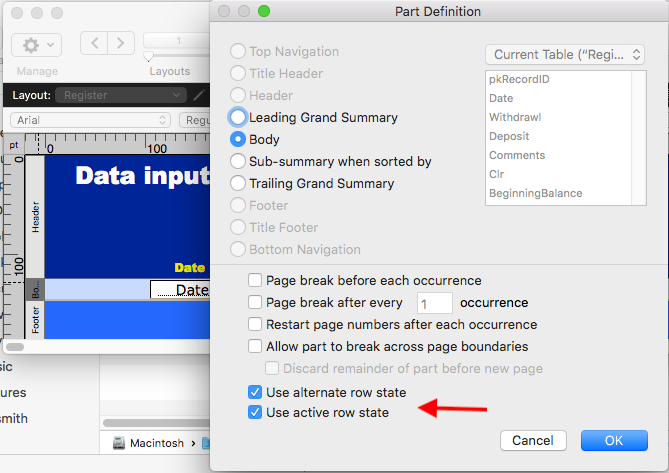Image resolution: width=669 pixels, height=473 pixels.
Task: Click the pt ruler units box
Action: pos(14,145)
